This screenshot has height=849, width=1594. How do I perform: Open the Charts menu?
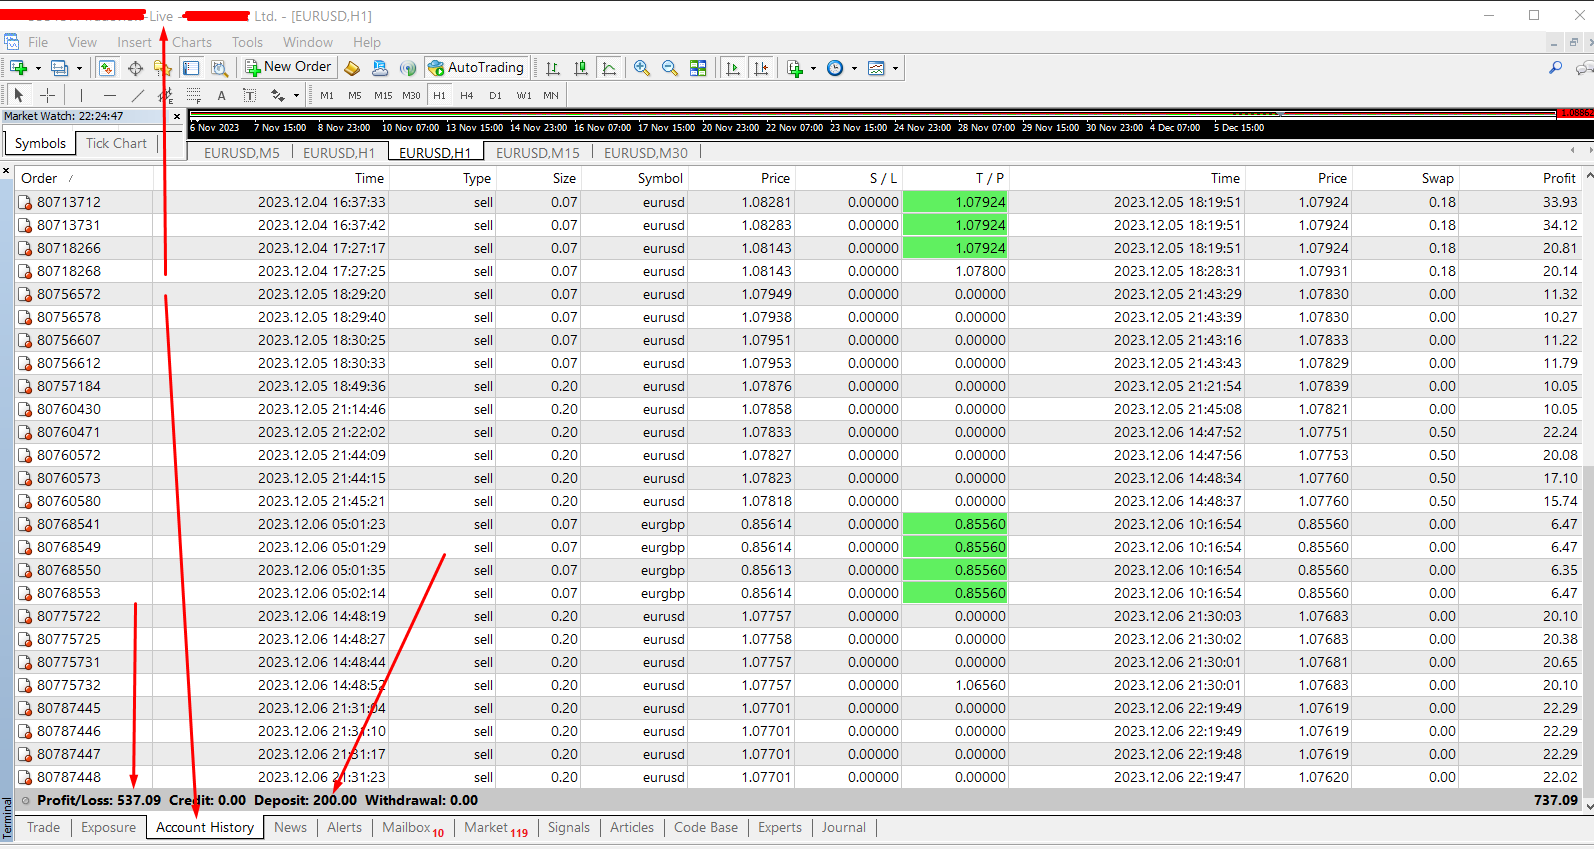pyautogui.click(x=191, y=42)
